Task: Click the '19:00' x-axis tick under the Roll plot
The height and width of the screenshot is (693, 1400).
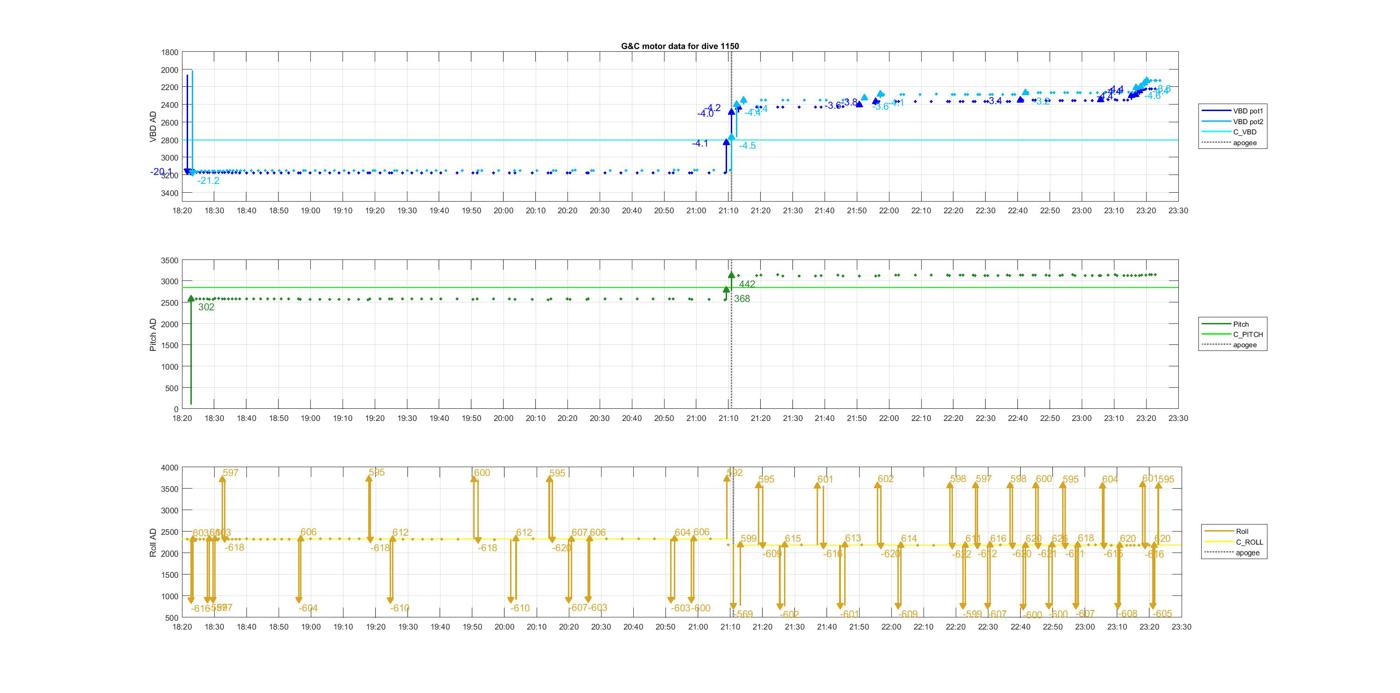Action: click(x=310, y=627)
